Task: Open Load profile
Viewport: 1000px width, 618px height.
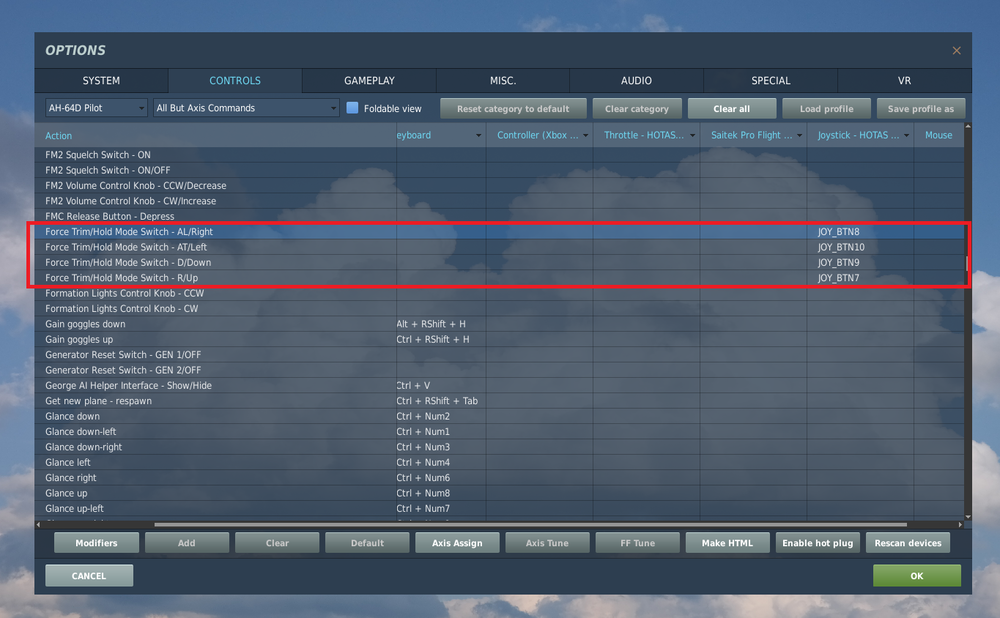Action: click(x=826, y=108)
